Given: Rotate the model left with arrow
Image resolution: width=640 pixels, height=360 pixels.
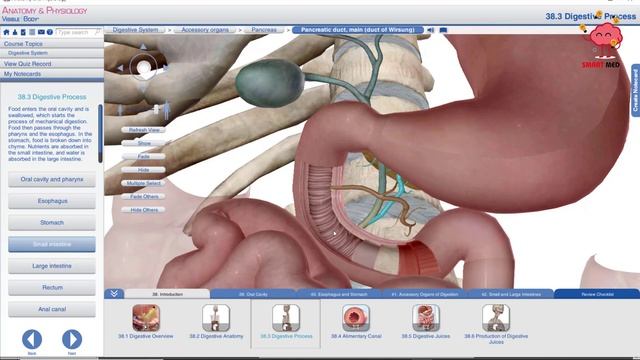Looking at the screenshot, I should click(x=120, y=68).
